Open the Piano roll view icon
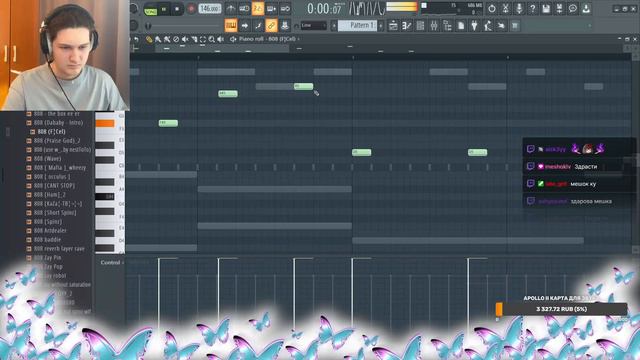 click(x=407, y=26)
